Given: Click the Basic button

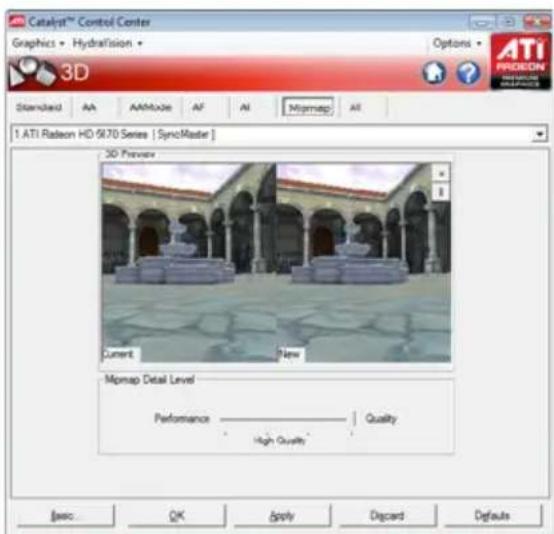Looking at the screenshot, I should pyautogui.click(x=65, y=516).
